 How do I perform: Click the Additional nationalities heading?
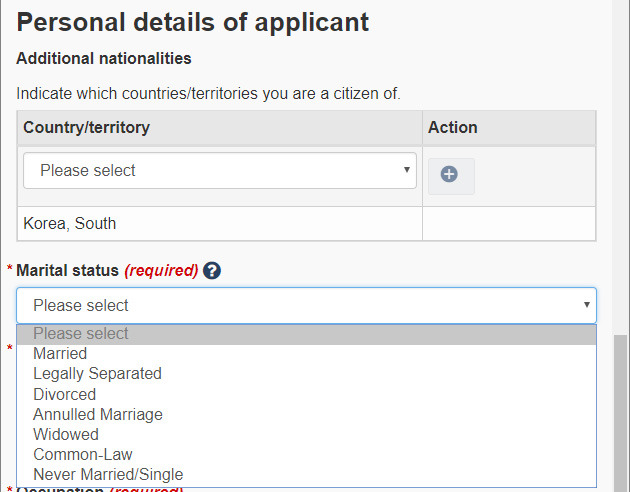(104, 59)
